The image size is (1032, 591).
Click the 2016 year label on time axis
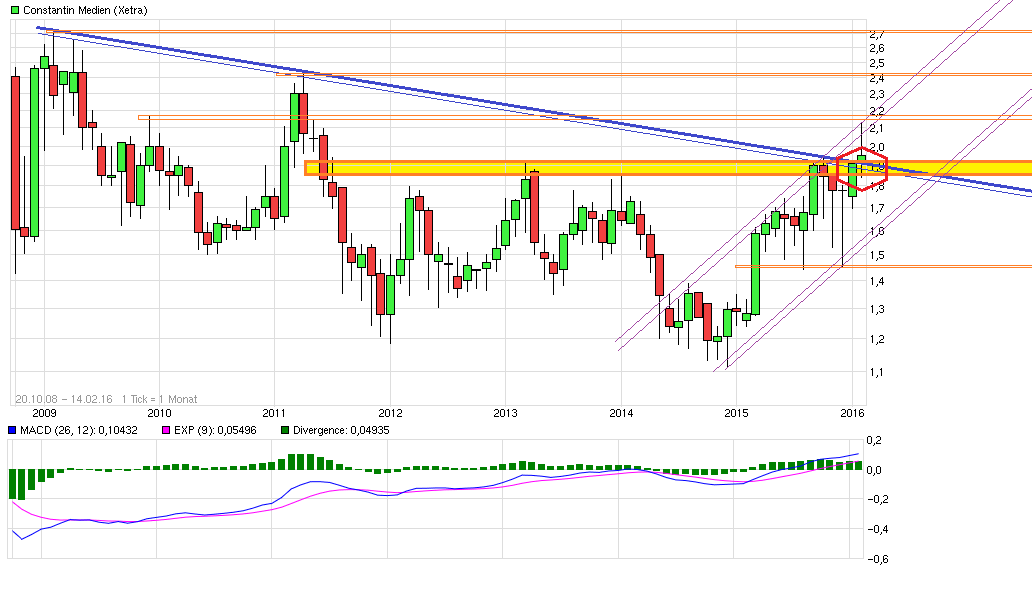(852, 413)
